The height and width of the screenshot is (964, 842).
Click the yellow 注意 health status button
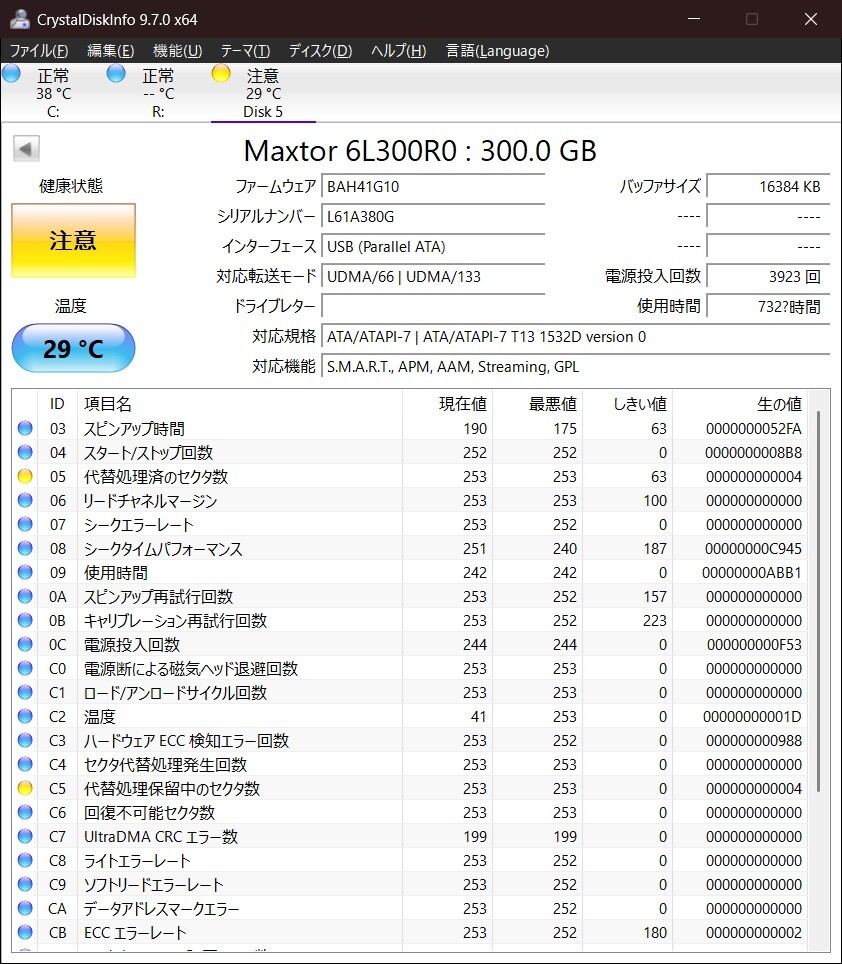pyautogui.click(x=73, y=240)
